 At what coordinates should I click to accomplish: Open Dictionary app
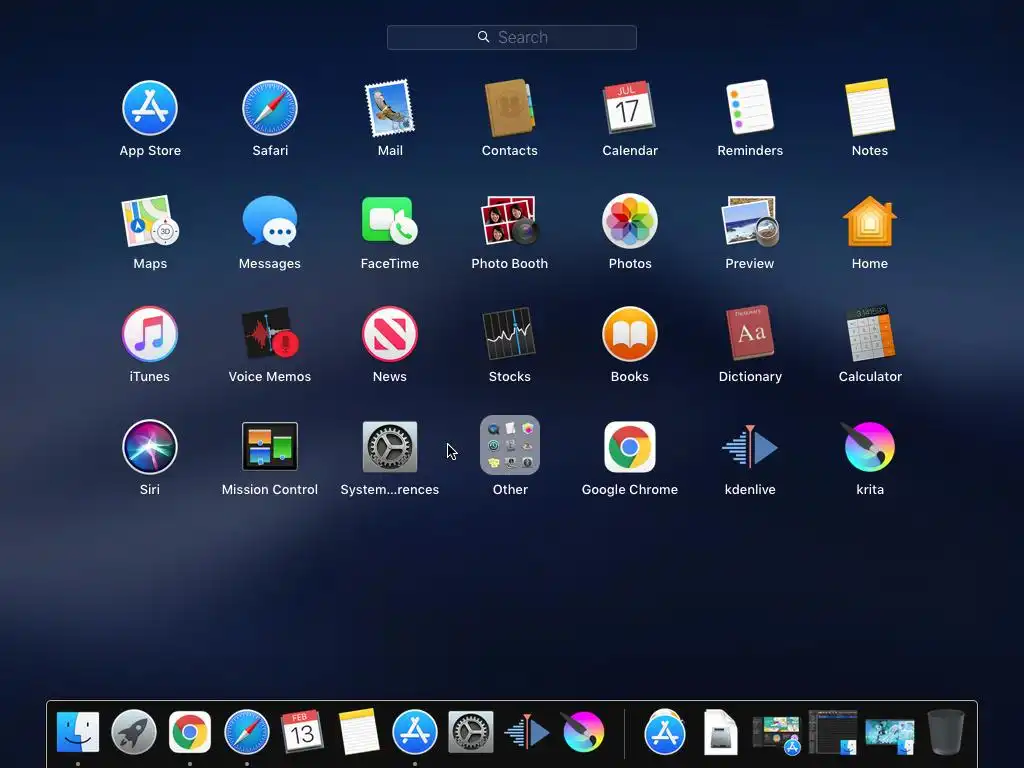(750, 334)
